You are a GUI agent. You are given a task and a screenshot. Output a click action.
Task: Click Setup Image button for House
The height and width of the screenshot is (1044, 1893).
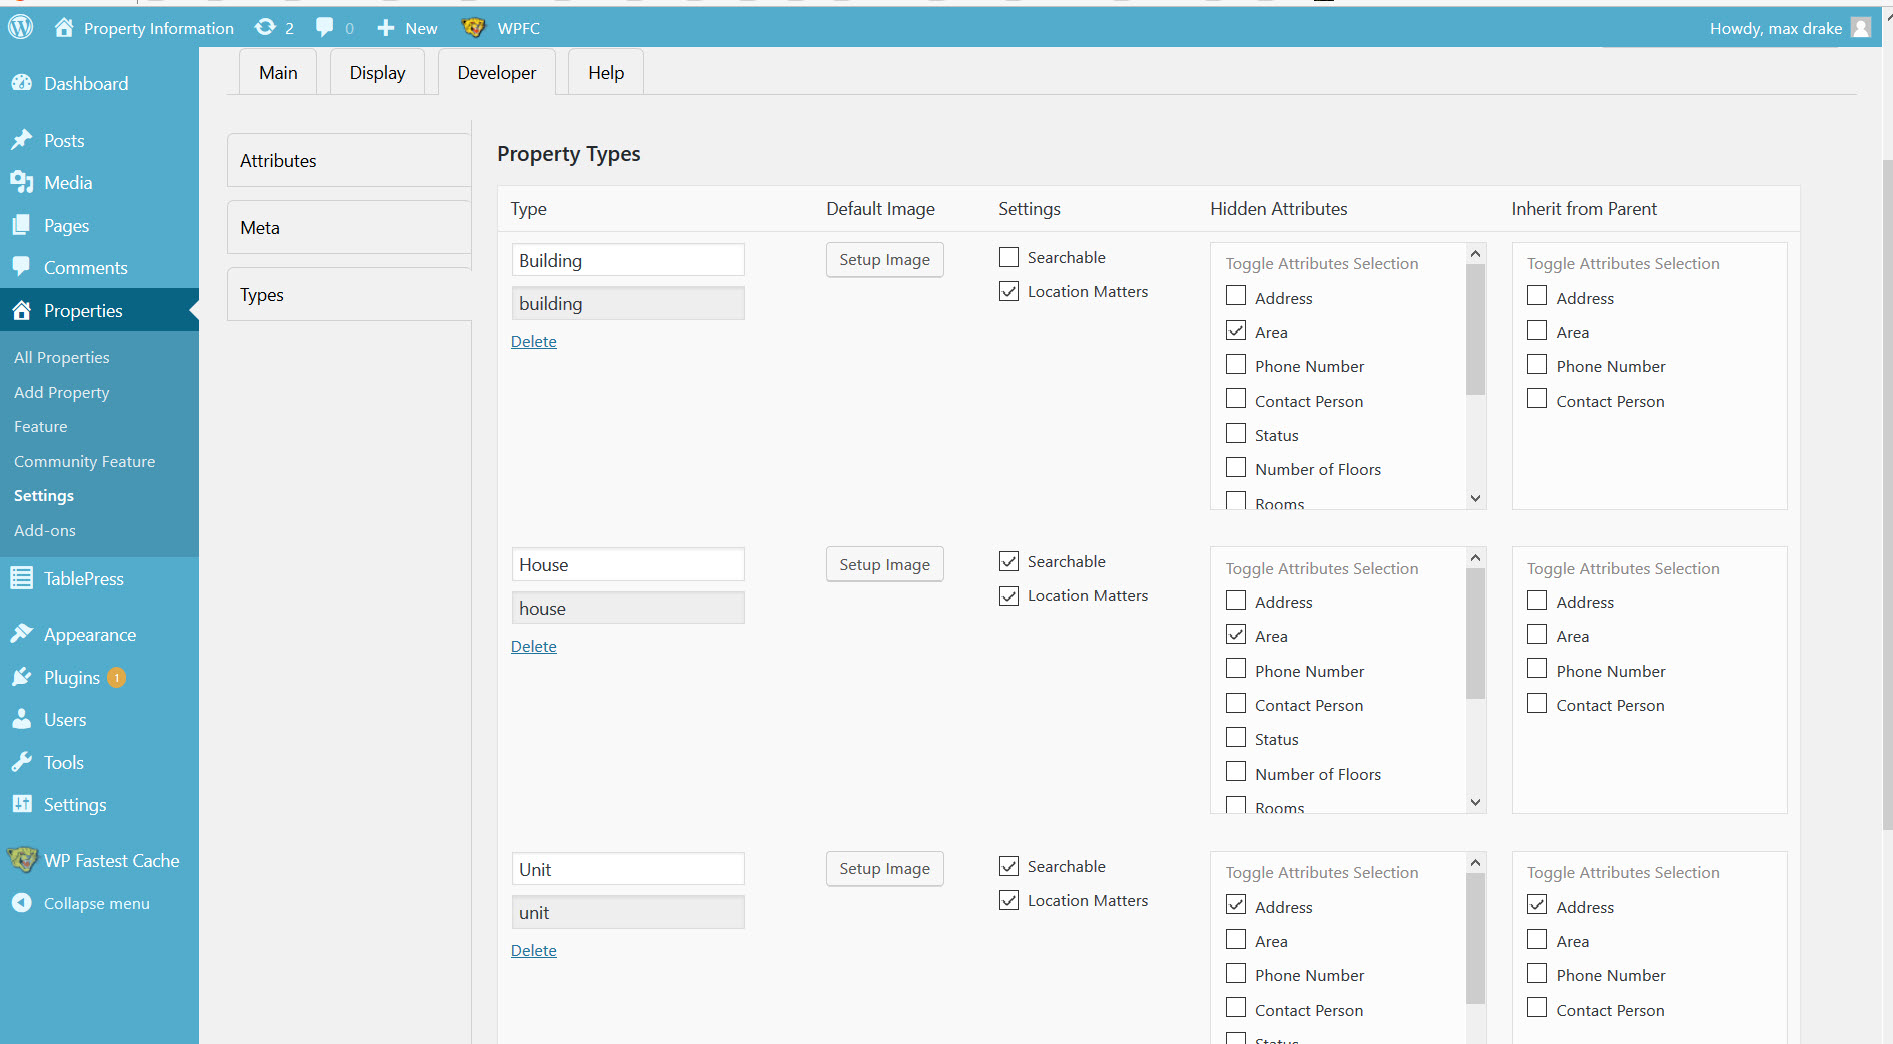point(884,565)
